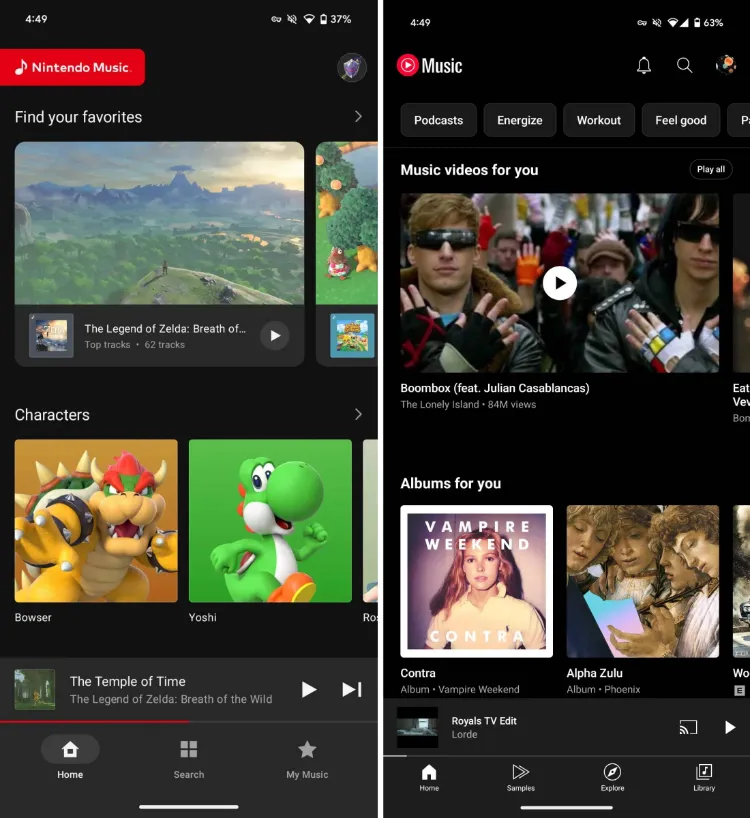The height and width of the screenshot is (818, 750).
Task: Select the Workout filter chip
Action: (599, 120)
